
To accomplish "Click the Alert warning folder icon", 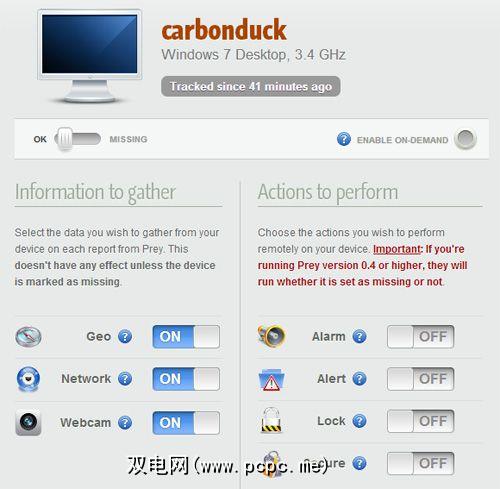I will point(271,379).
